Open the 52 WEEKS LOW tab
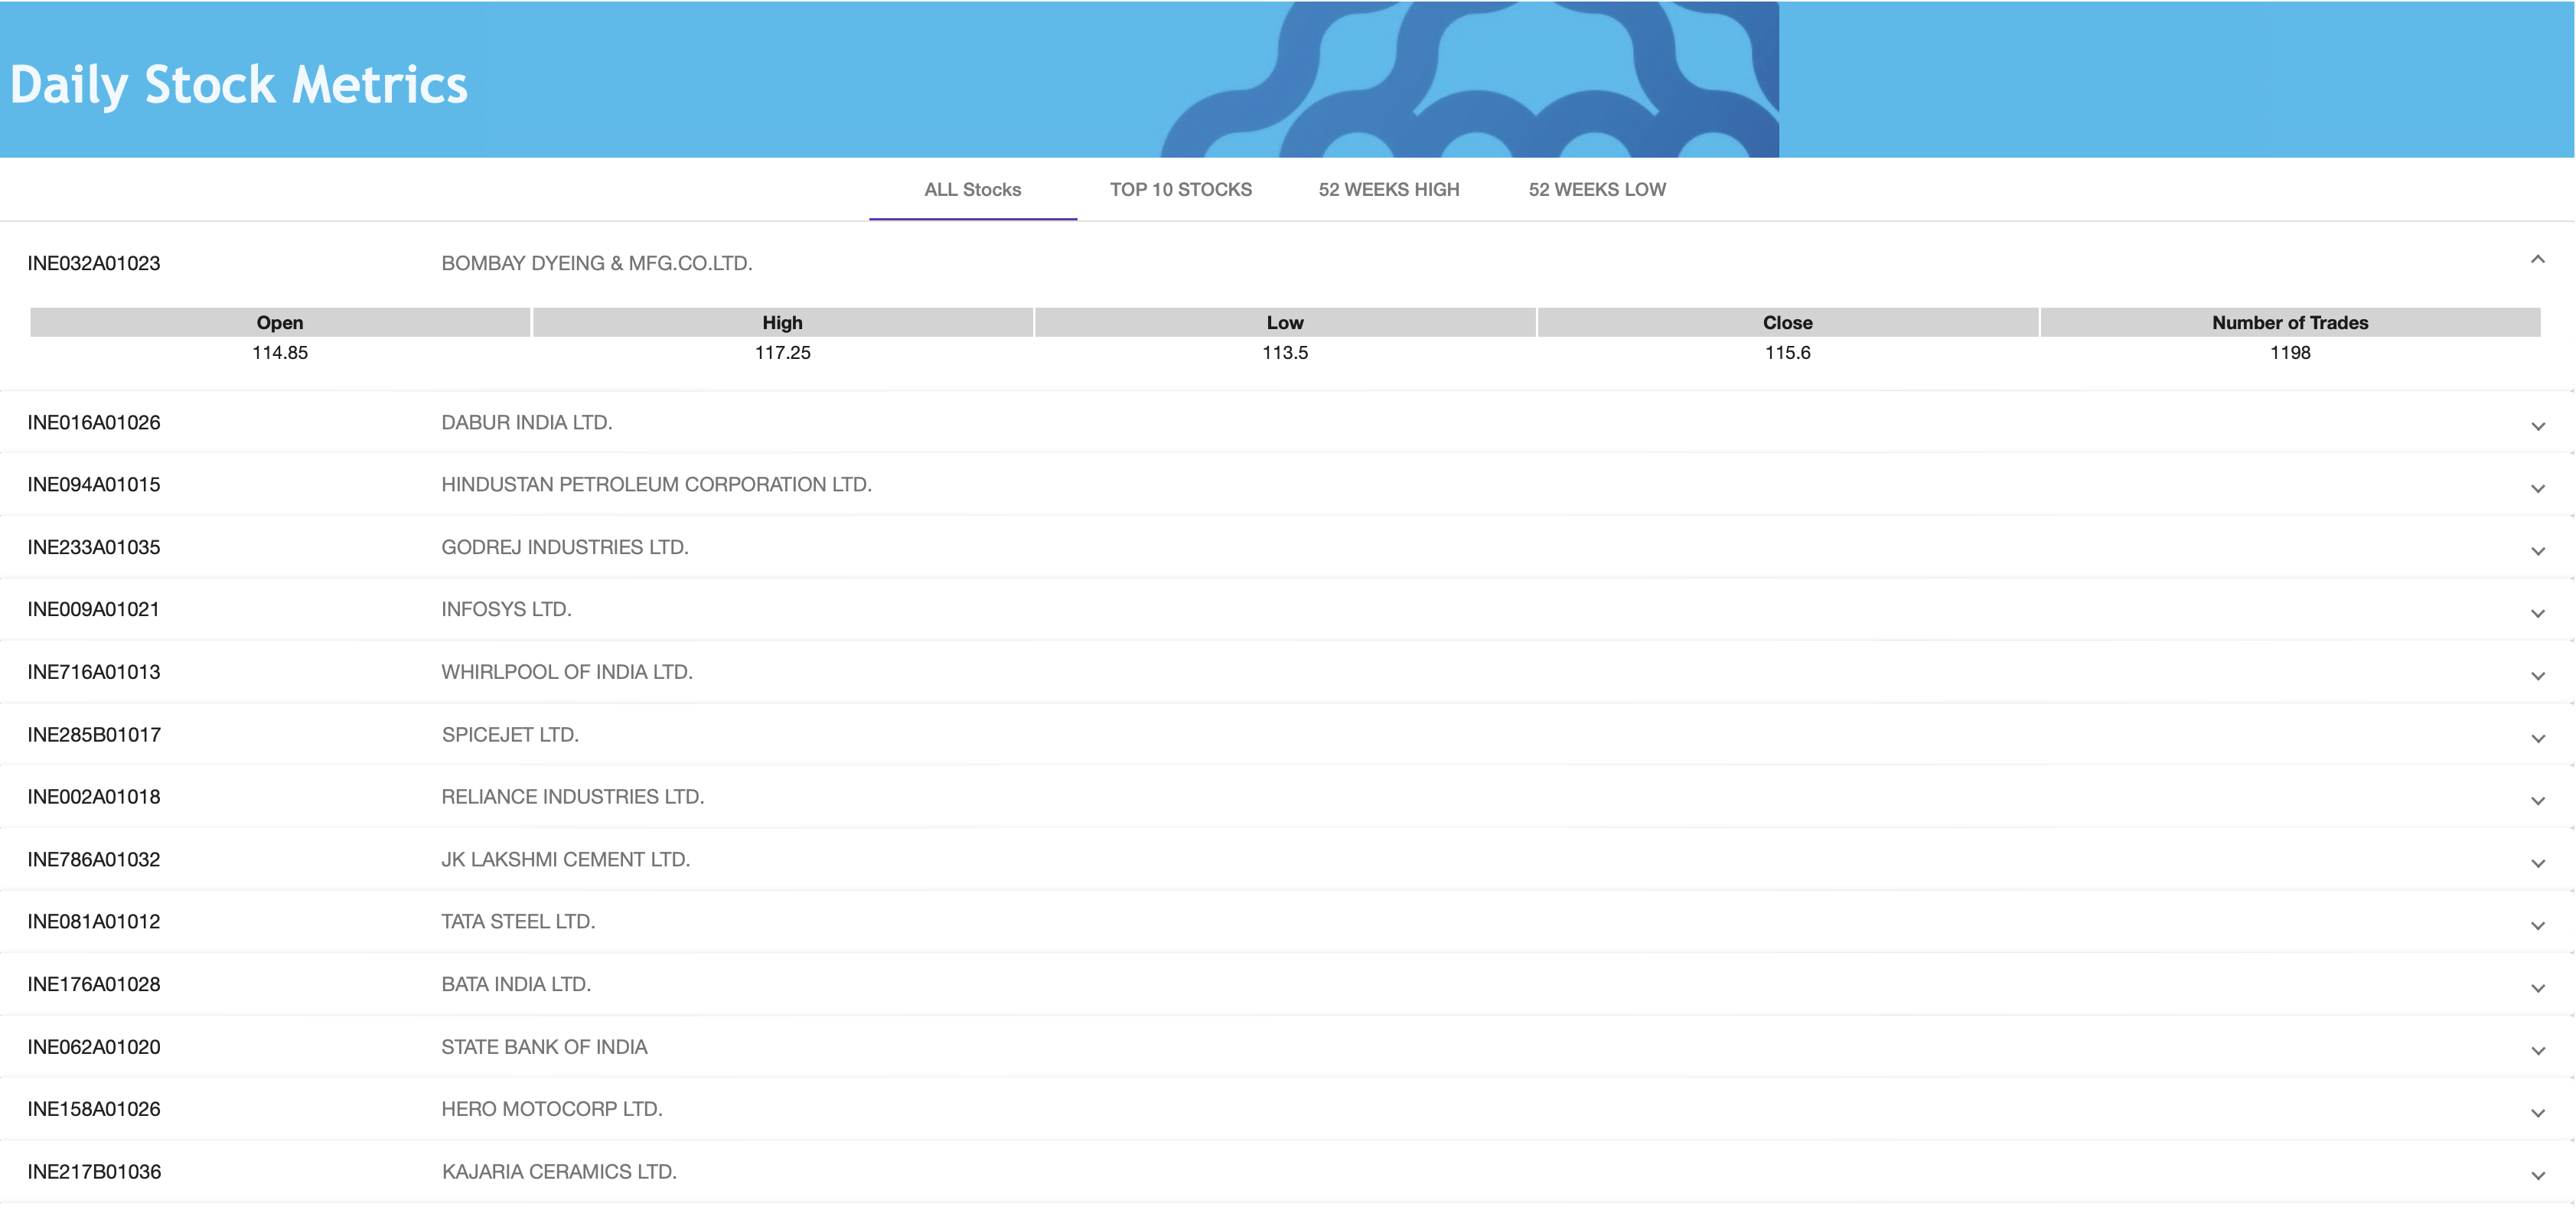 (1597, 189)
